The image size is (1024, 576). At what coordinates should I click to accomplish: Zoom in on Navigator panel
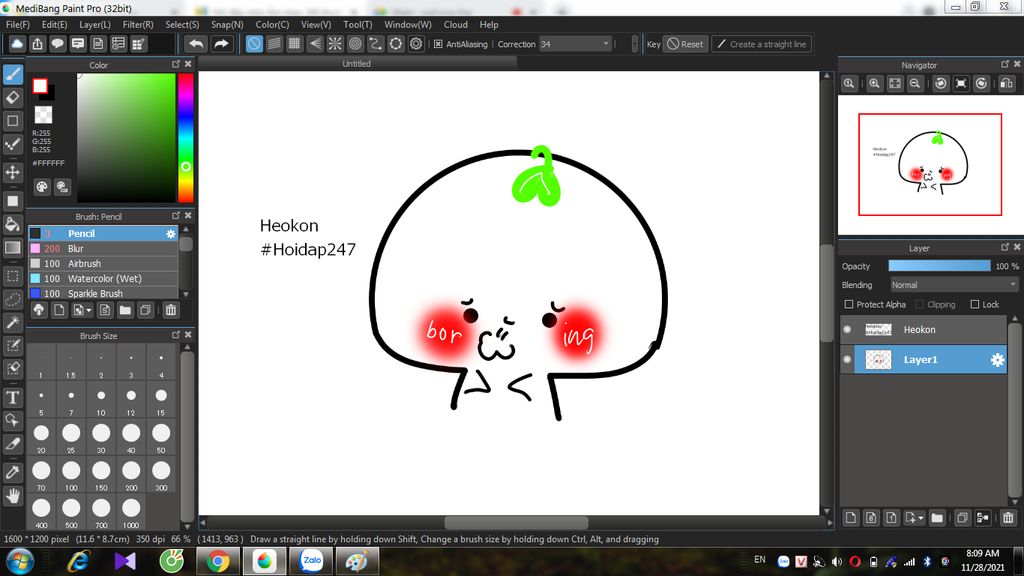click(874, 84)
